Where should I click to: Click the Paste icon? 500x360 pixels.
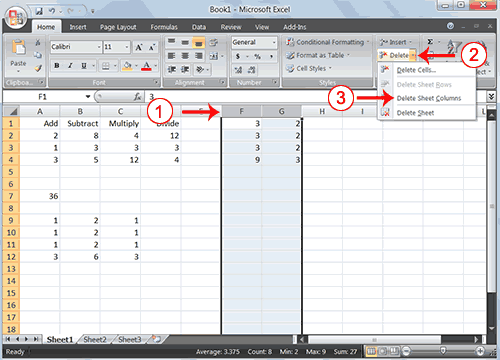(x=18, y=47)
